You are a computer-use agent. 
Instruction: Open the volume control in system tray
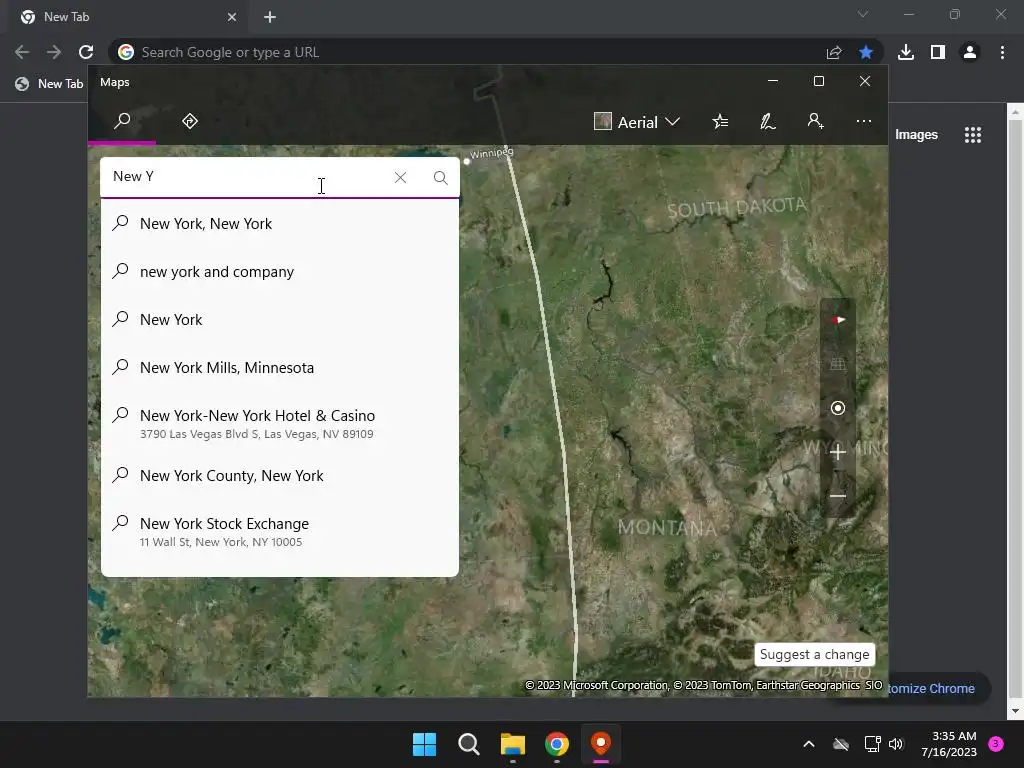pos(896,744)
